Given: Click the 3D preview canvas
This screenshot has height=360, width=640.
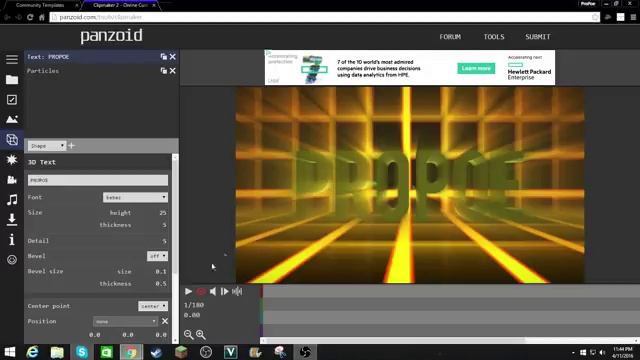Looking at the screenshot, I should coord(410,184).
